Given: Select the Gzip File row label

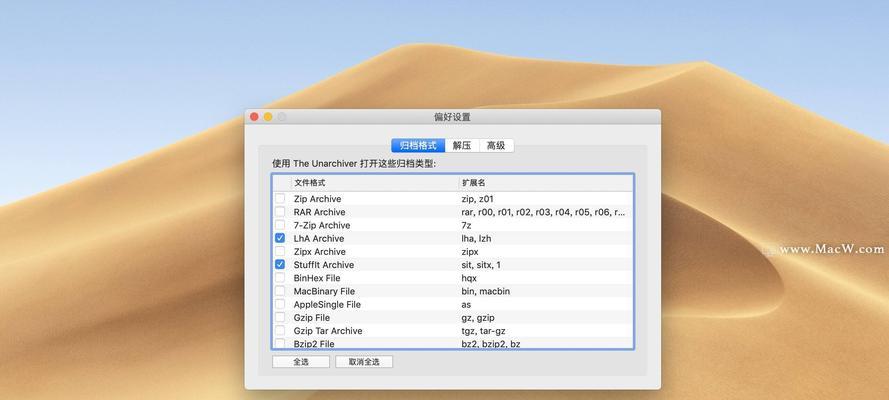Looking at the screenshot, I should (311, 318).
